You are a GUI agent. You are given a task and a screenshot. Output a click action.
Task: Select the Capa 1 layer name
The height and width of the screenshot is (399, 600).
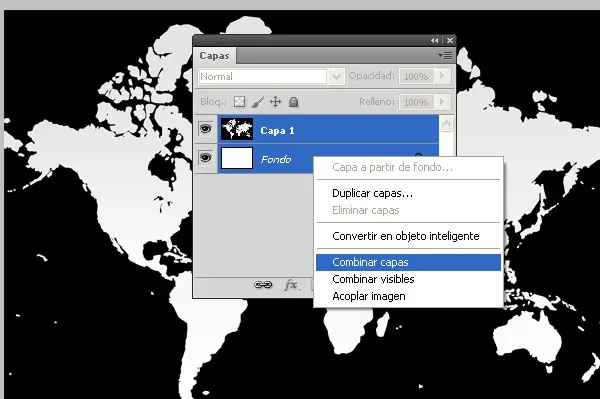click(x=277, y=131)
